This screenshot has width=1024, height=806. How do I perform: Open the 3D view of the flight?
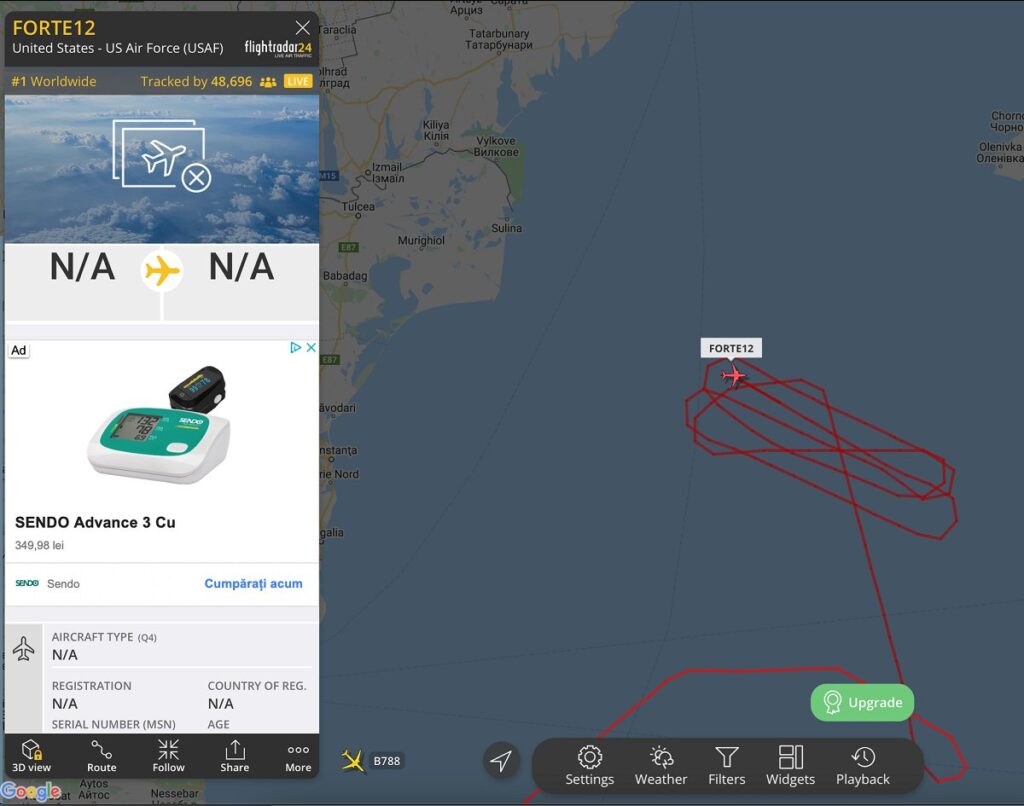(x=31, y=756)
